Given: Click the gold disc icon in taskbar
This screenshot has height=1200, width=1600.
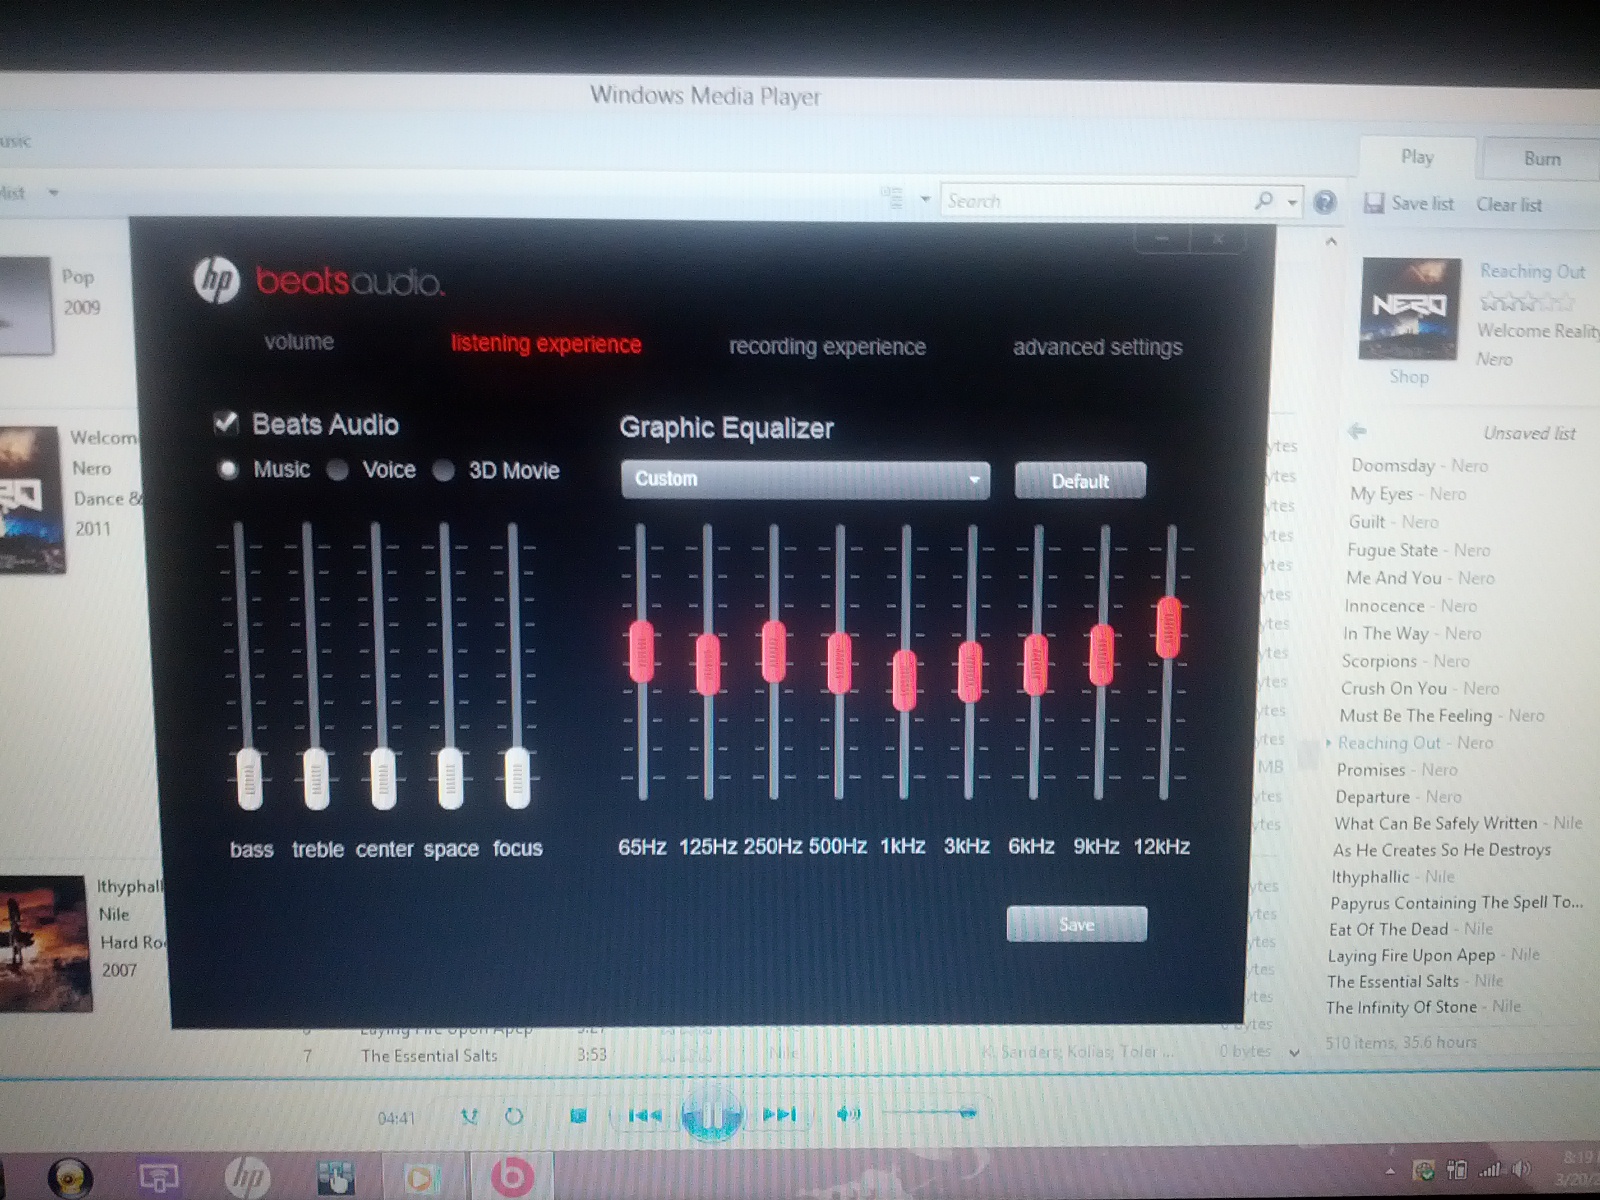Looking at the screenshot, I should 70,1178.
